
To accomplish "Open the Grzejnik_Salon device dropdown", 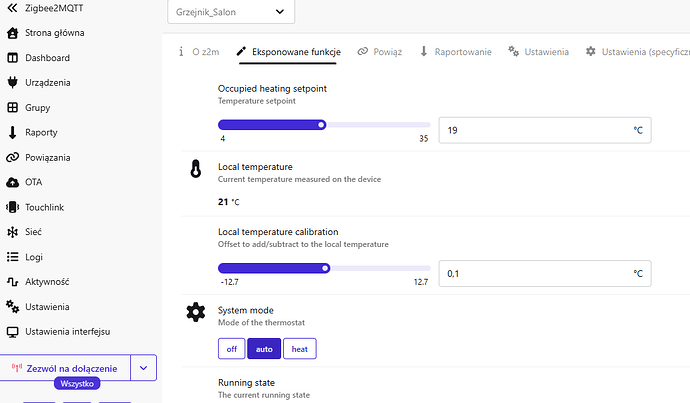I will coord(231,13).
